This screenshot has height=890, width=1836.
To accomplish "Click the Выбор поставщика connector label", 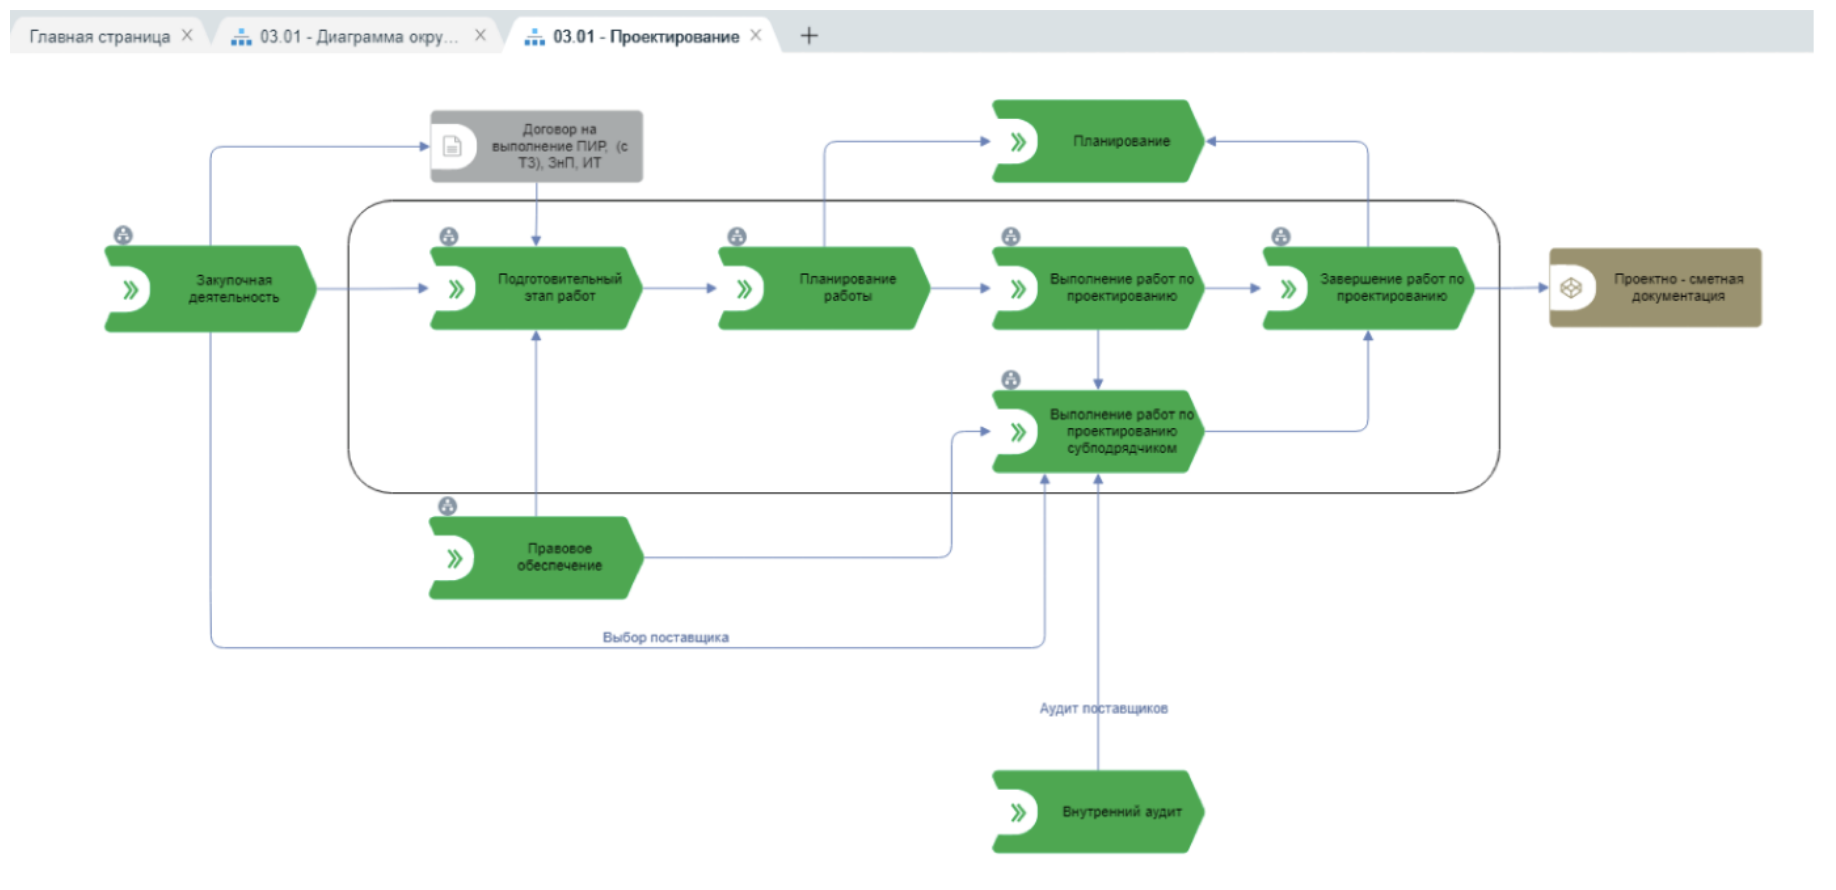I will point(665,637).
